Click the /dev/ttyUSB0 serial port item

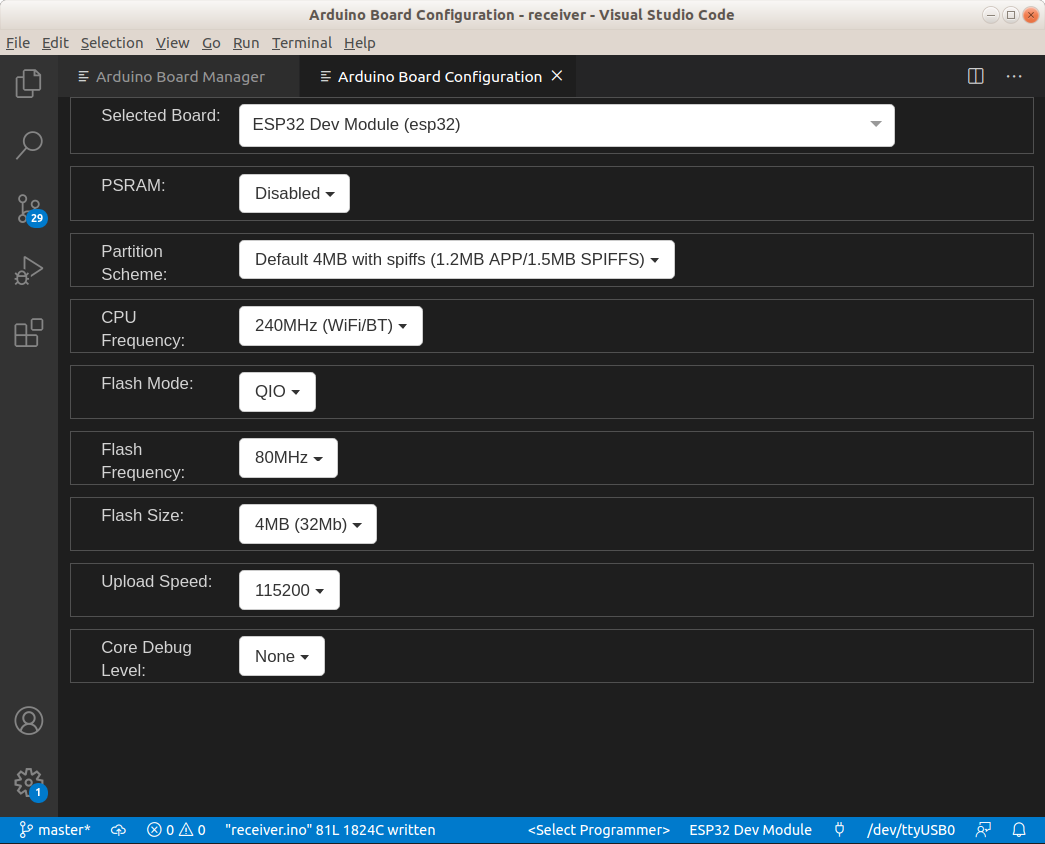pos(910,830)
